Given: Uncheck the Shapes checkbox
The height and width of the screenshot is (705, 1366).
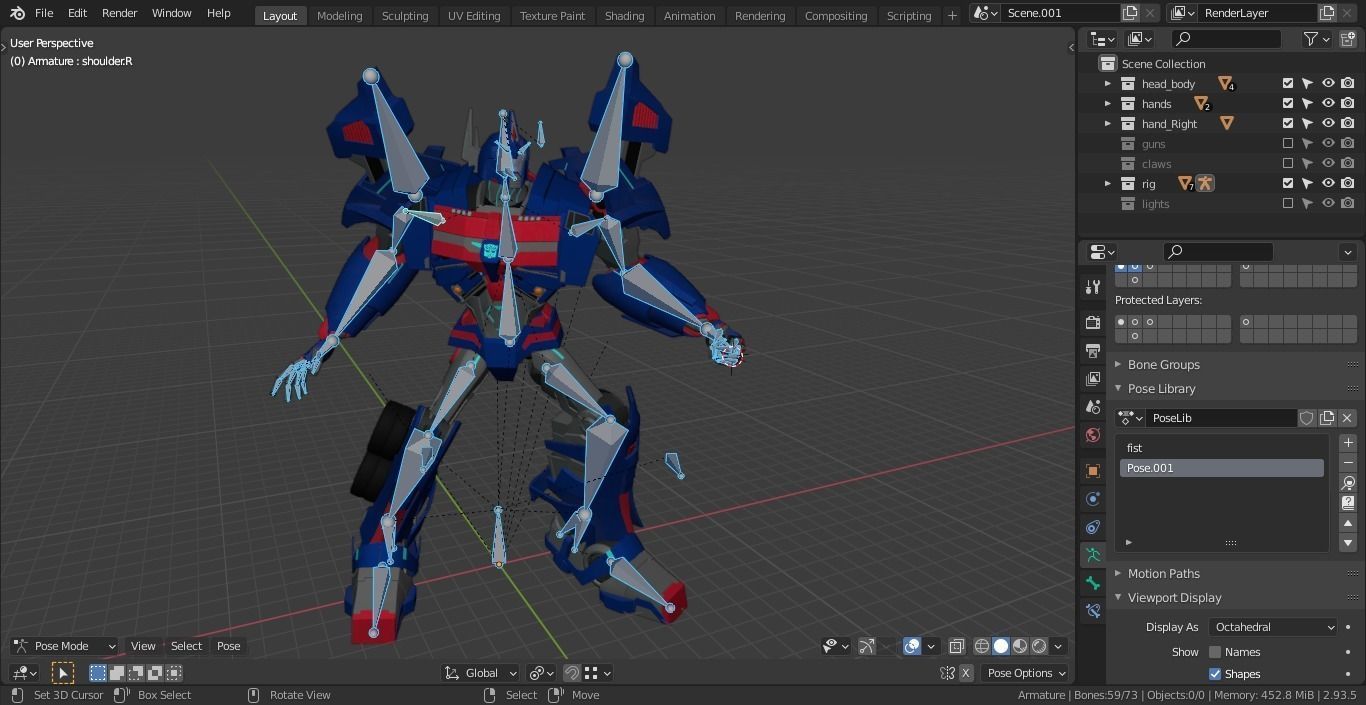Looking at the screenshot, I should click(1215, 674).
